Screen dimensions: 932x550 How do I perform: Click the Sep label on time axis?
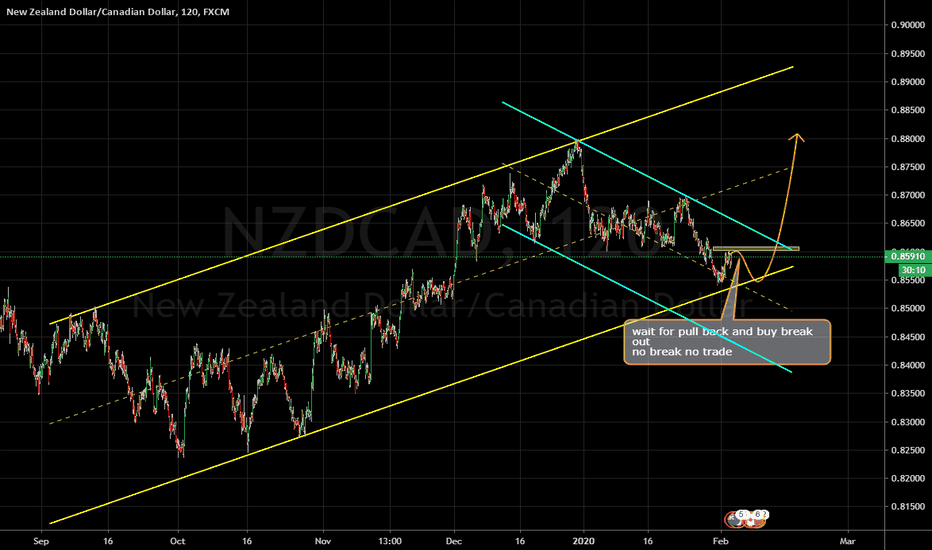click(x=41, y=541)
